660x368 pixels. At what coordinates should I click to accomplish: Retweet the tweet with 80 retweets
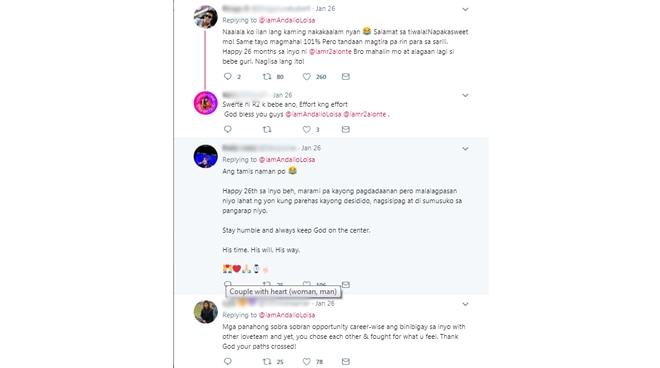(x=267, y=76)
